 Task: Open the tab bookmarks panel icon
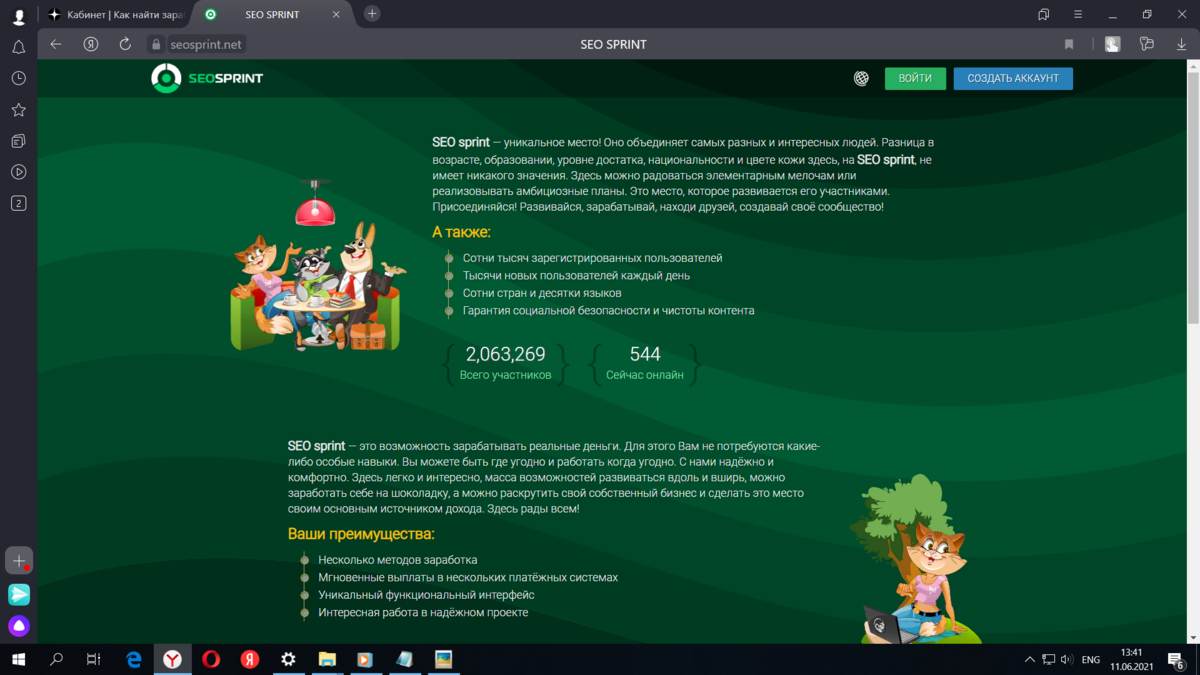point(1044,14)
